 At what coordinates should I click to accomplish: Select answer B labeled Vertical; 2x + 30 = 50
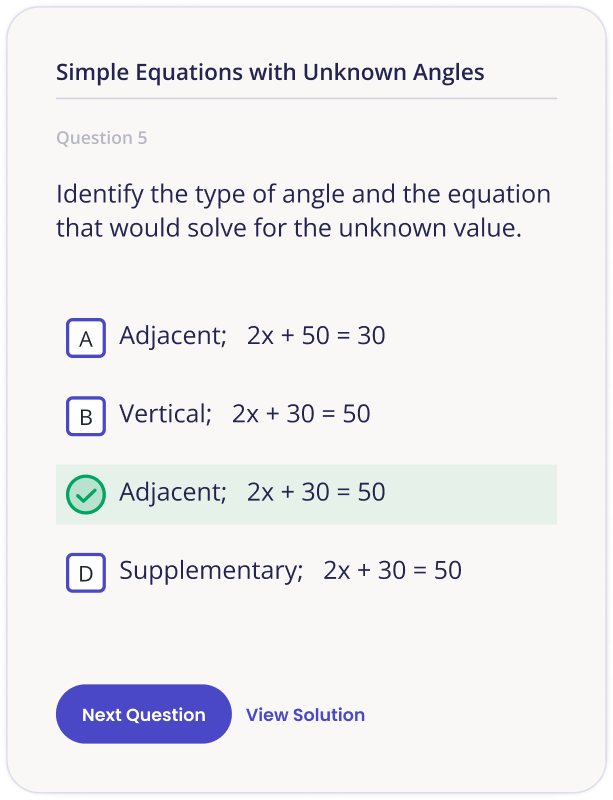[244, 414]
